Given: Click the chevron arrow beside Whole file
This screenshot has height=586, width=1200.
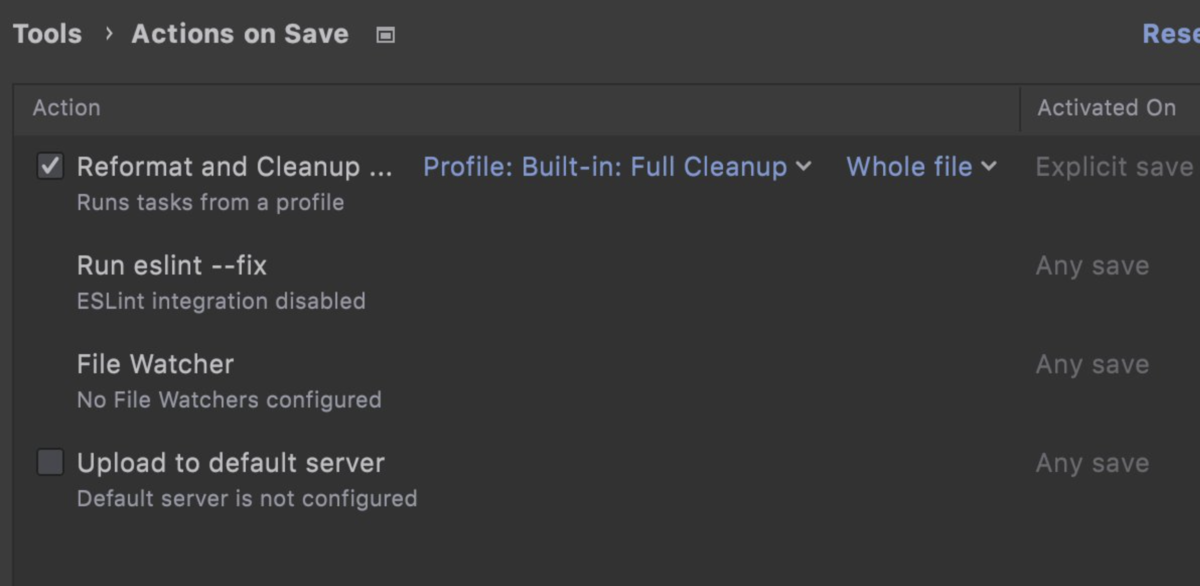Looking at the screenshot, I should pyautogui.click(x=989, y=167).
